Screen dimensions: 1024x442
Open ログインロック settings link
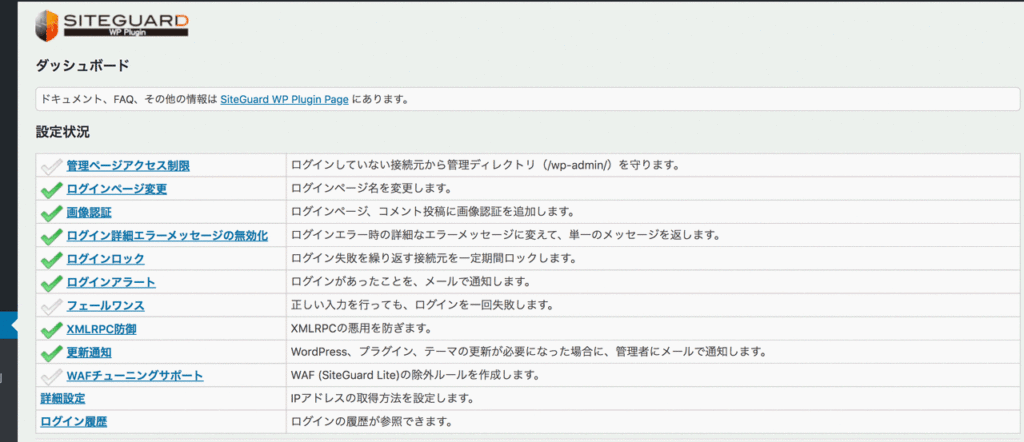106,259
